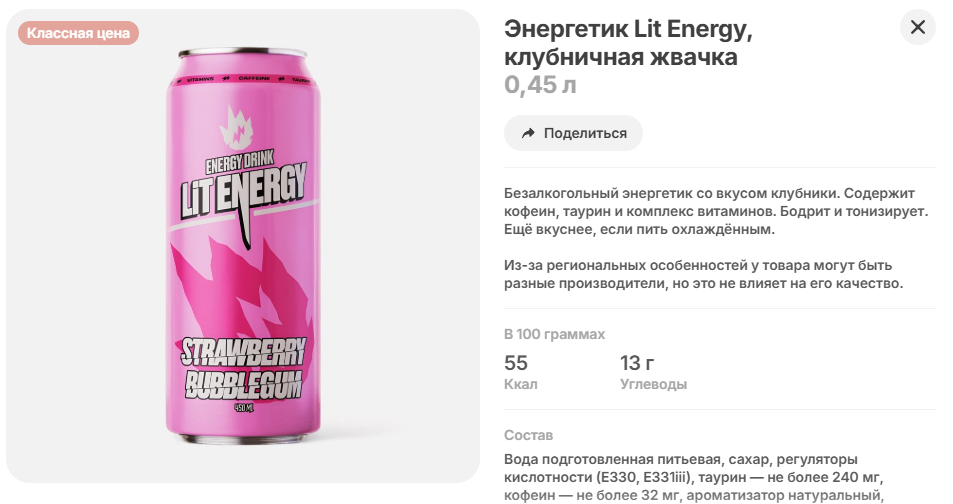Click the 450 ML marking on can
Viewport: 953px width, 504px height.
pos(244,408)
